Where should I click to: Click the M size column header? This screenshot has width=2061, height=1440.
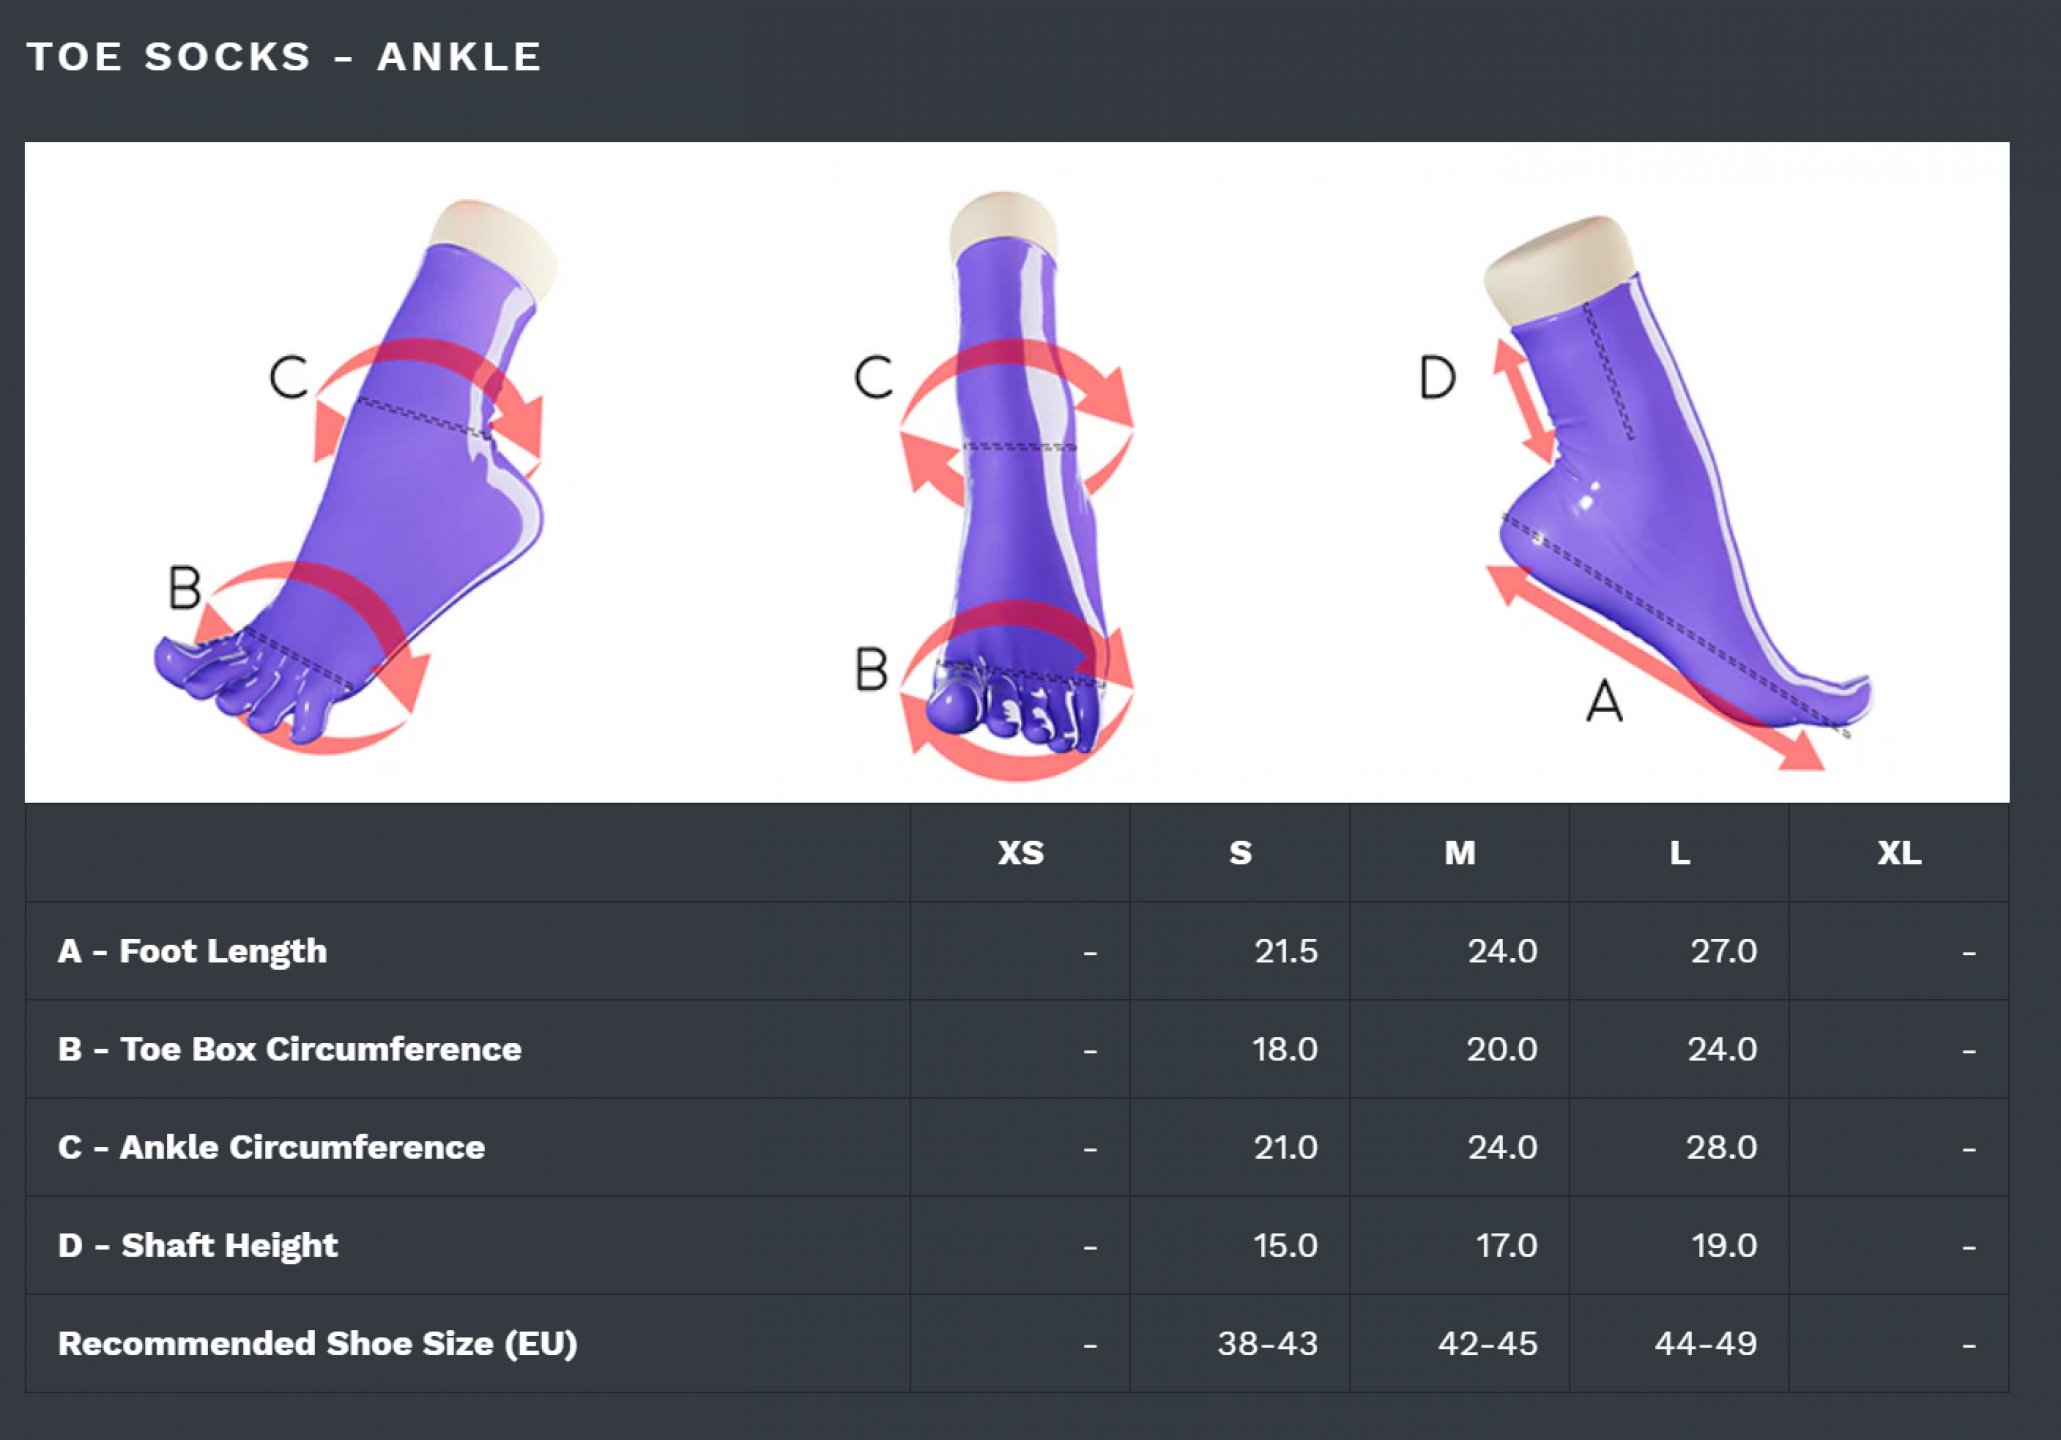(x=1460, y=853)
